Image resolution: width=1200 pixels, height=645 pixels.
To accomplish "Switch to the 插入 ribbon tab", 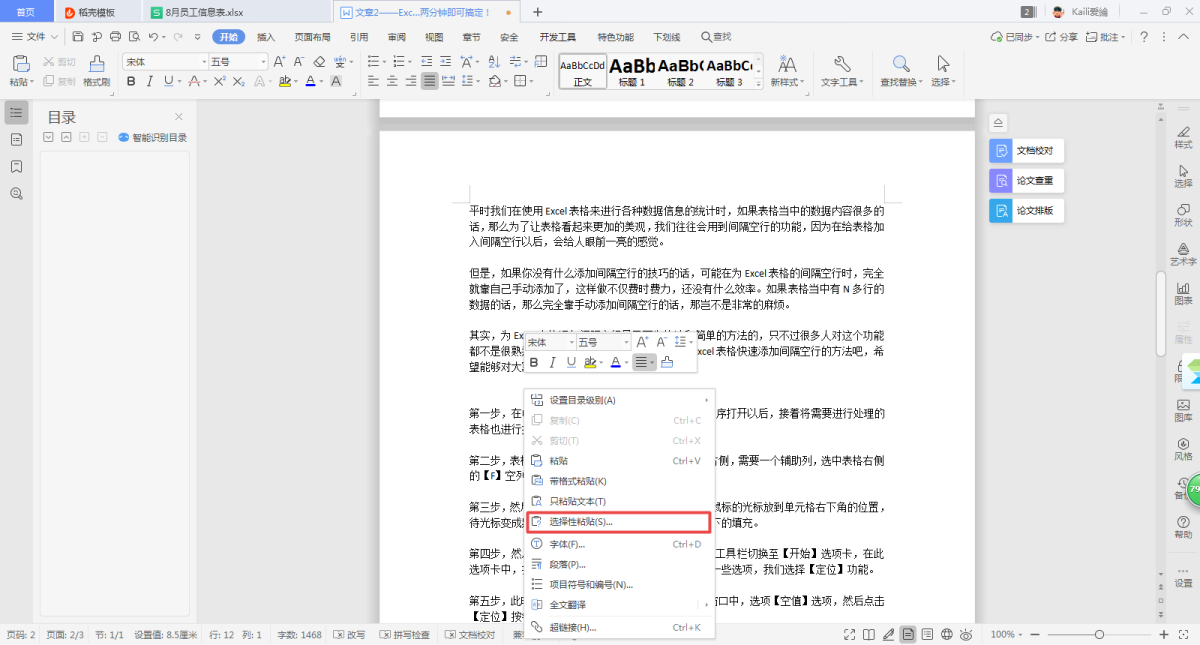I will click(266, 37).
